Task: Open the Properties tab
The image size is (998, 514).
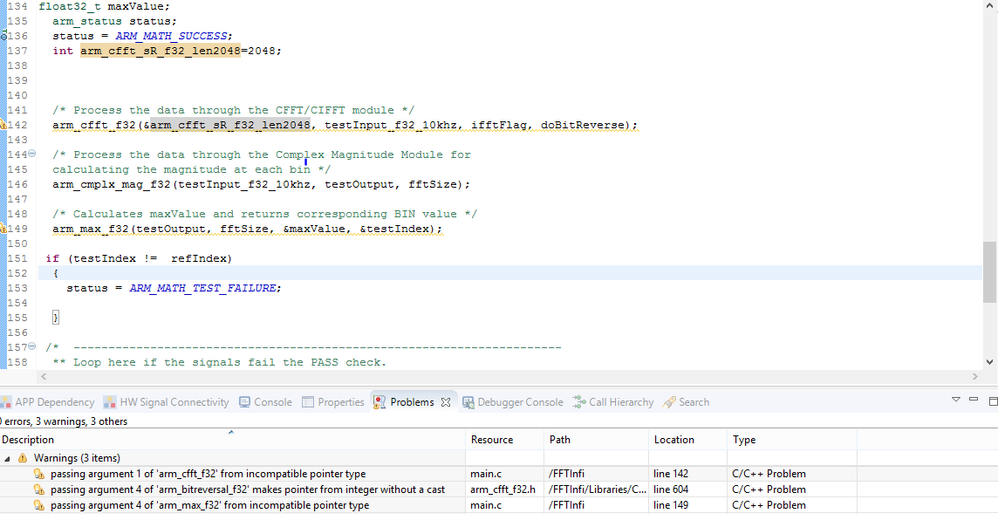Action: (333, 402)
